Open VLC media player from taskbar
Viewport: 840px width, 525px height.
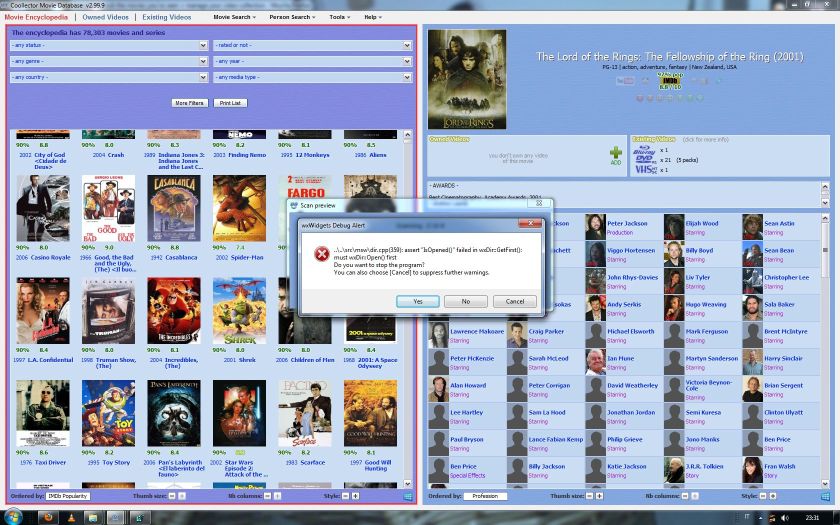click(x=71, y=518)
